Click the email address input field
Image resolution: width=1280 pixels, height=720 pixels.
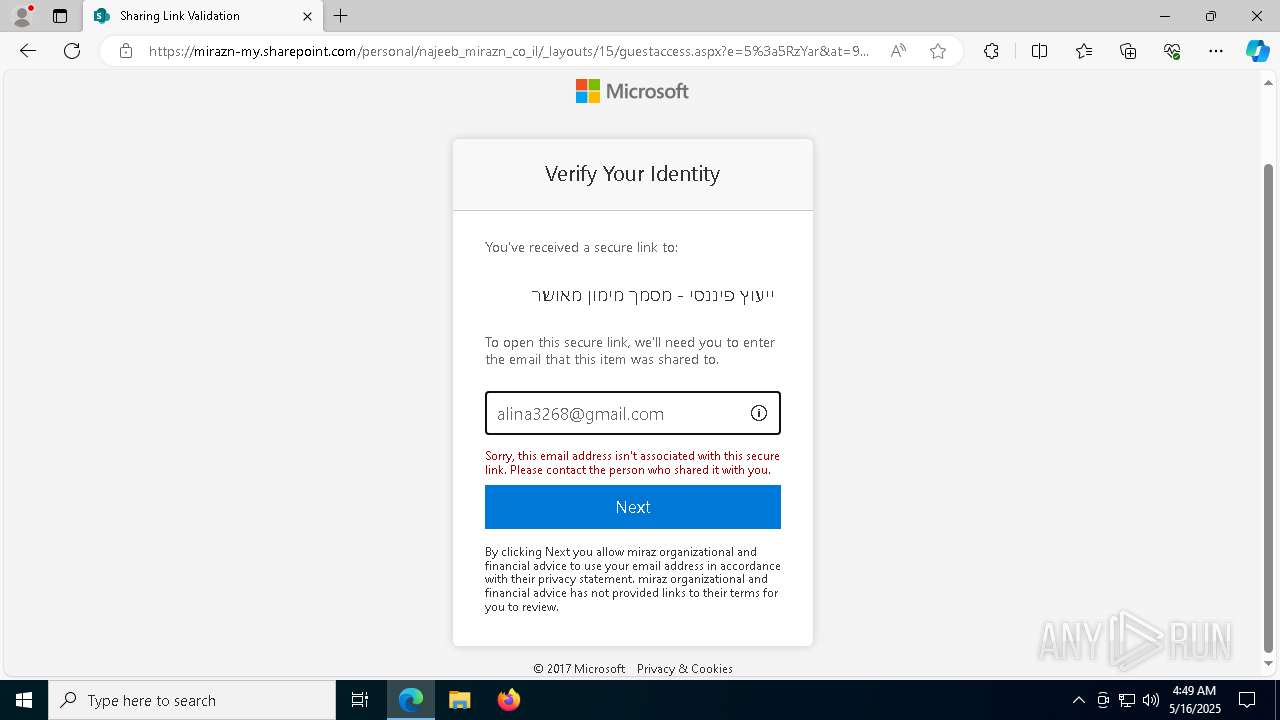pyautogui.click(x=633, y=413)
